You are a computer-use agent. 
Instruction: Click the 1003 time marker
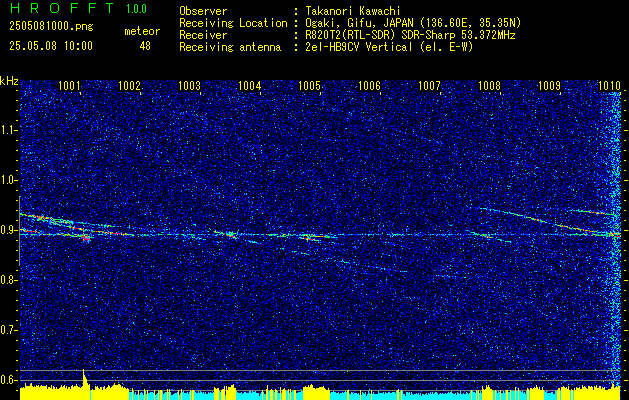pyautogui.click(x=189, y=85)
